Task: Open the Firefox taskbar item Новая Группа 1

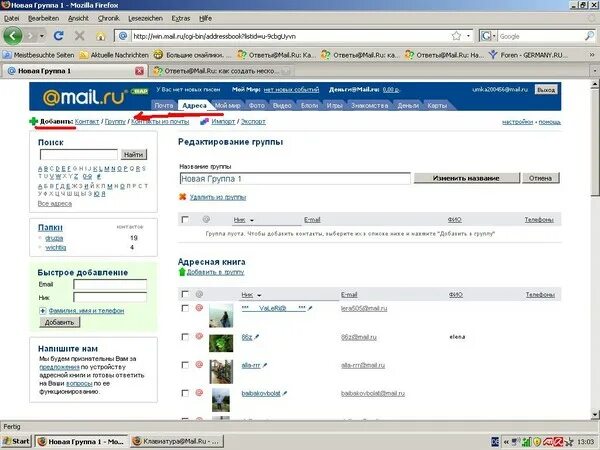Action: coord(82,442)
